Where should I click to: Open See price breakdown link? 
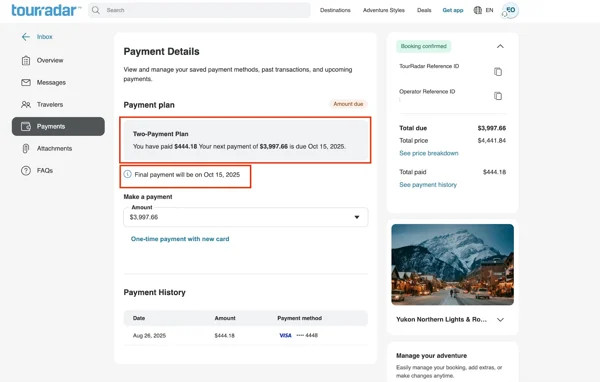coord(429,153)
